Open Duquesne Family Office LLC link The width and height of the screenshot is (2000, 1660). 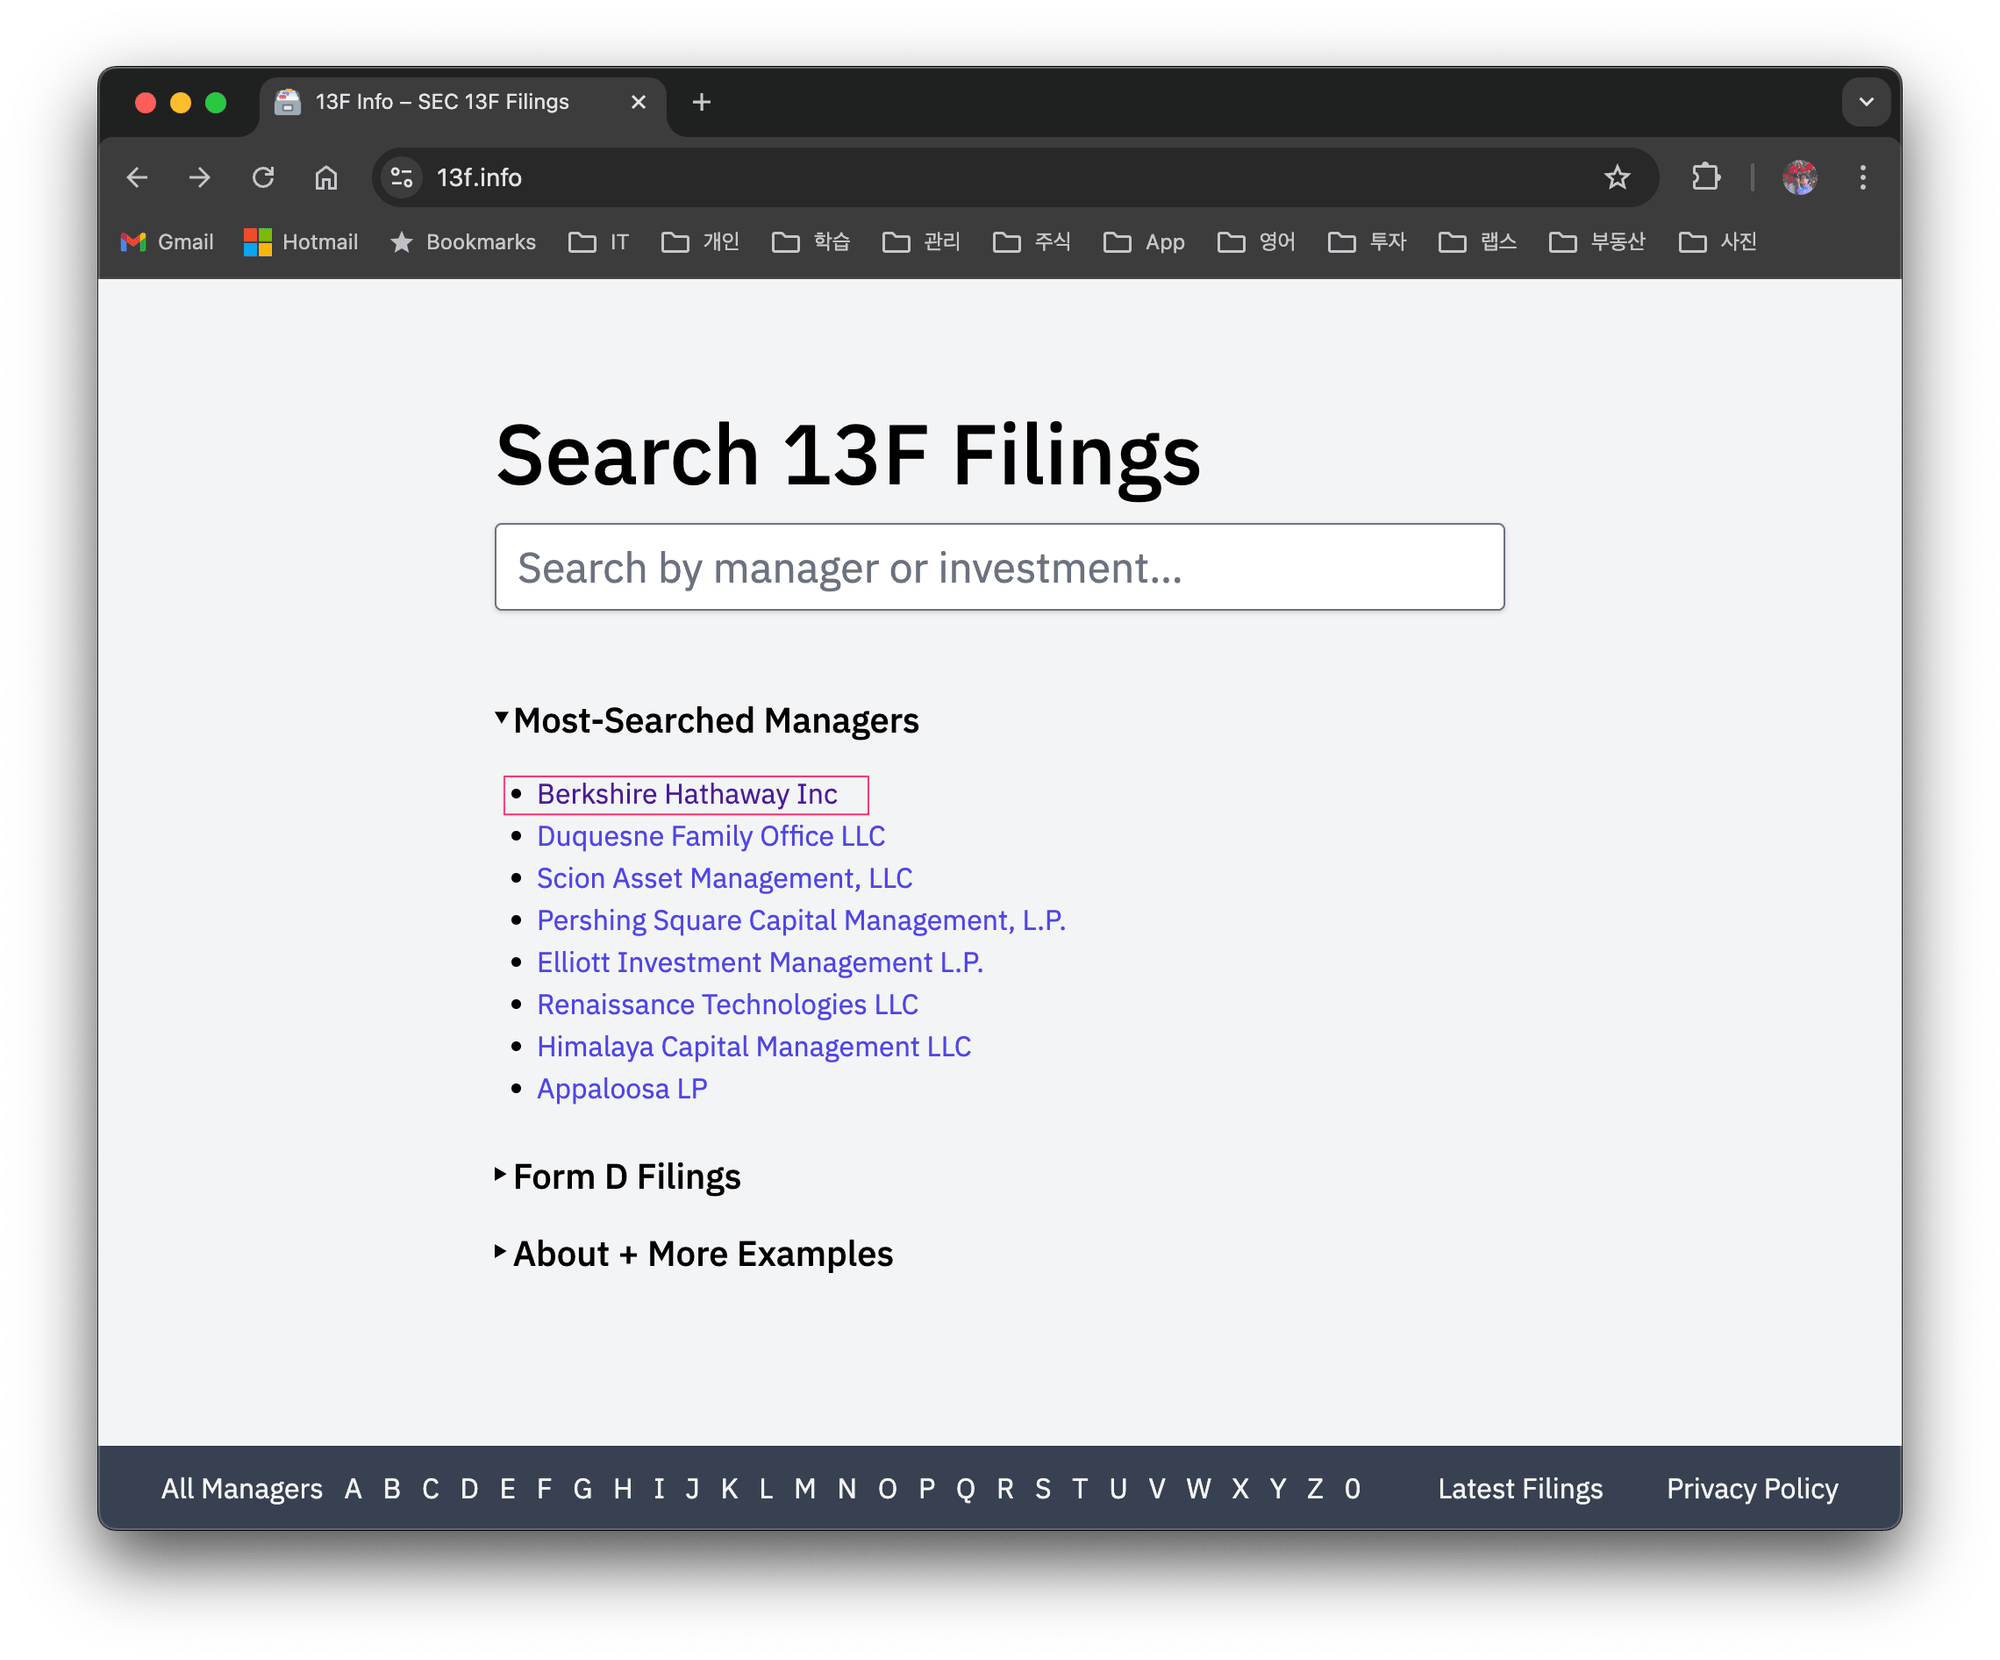click(x=711, y=836)
